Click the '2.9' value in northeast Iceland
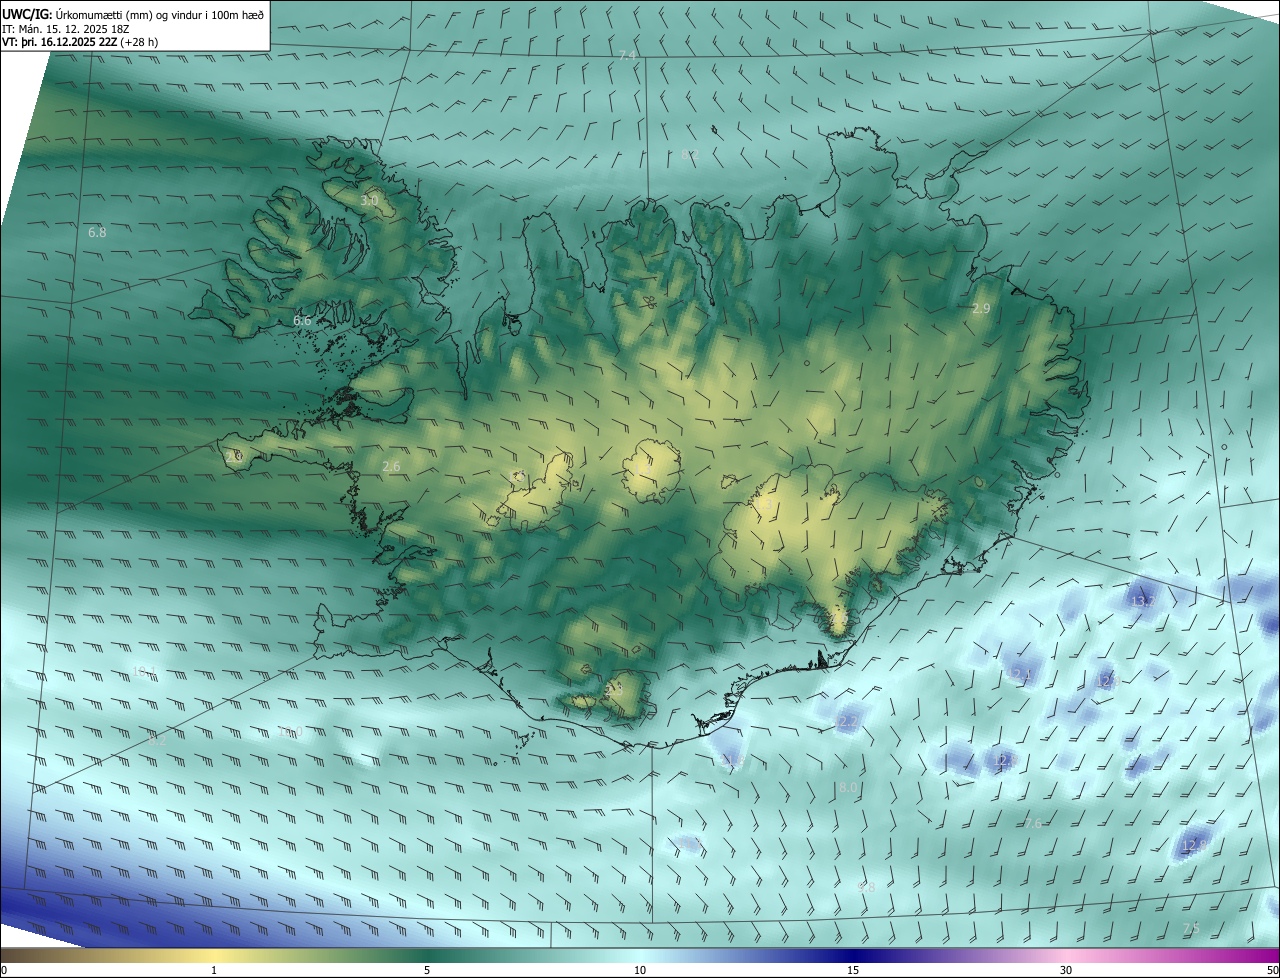This screenshot has height=978, width=1280. pos(981,309)
